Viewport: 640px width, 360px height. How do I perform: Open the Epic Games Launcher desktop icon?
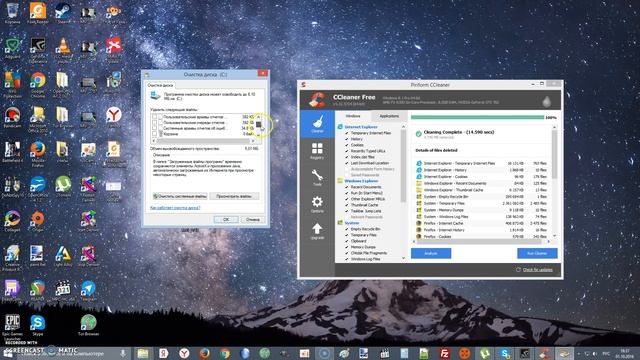pos(12,327)
